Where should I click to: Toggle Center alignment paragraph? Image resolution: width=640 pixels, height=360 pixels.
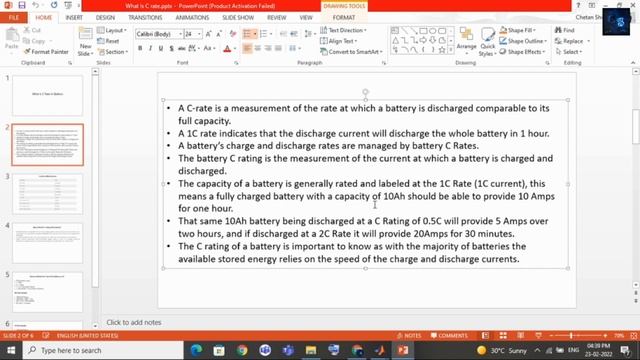(258, 49)
